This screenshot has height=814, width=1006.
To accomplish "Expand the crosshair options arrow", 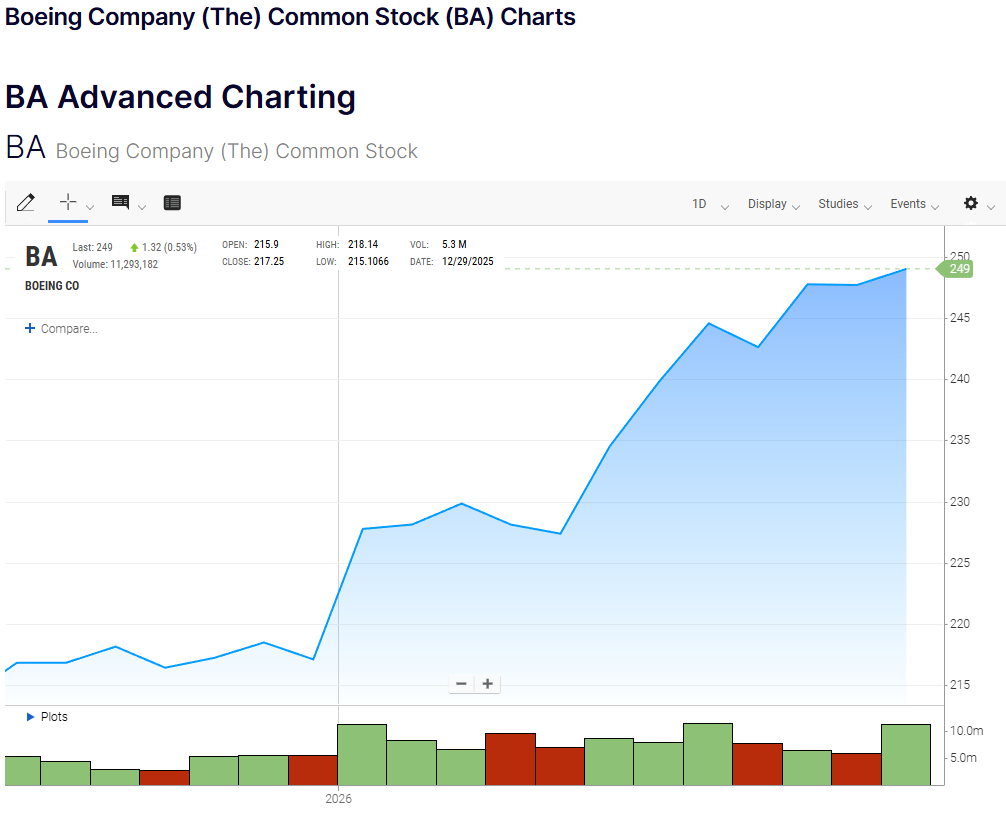I will [x=90, y=207].
